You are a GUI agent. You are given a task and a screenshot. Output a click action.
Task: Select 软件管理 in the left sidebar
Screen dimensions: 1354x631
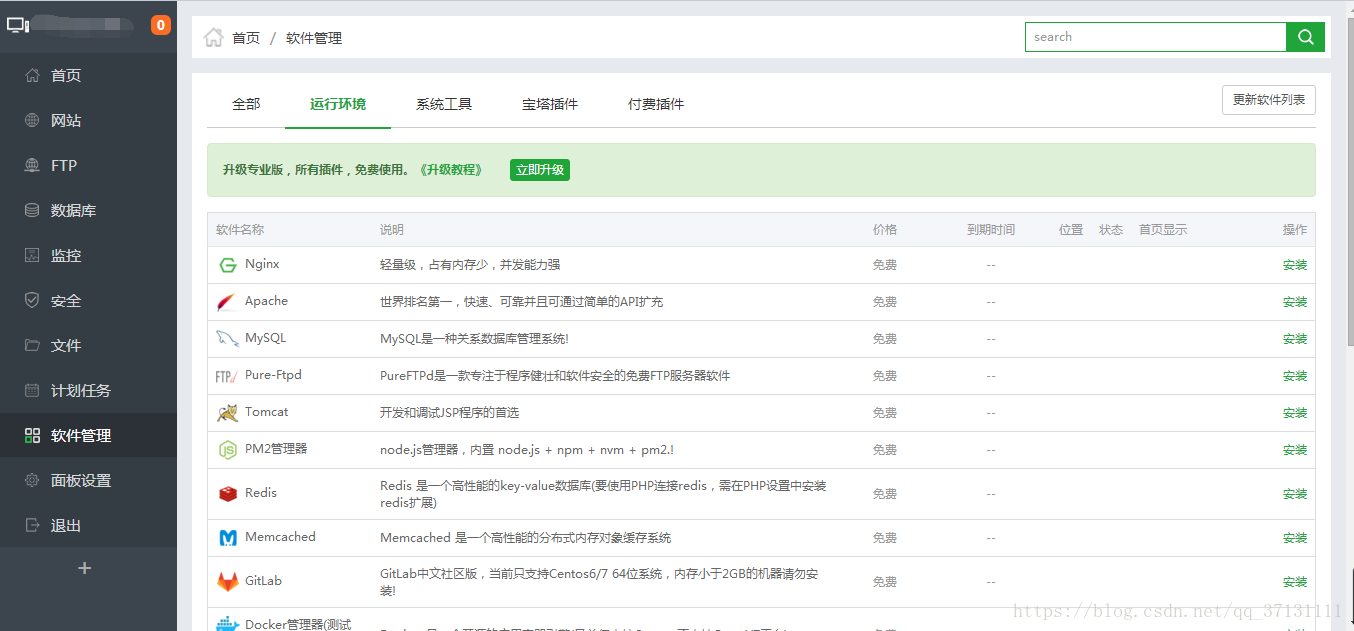(x=88, y=435)
